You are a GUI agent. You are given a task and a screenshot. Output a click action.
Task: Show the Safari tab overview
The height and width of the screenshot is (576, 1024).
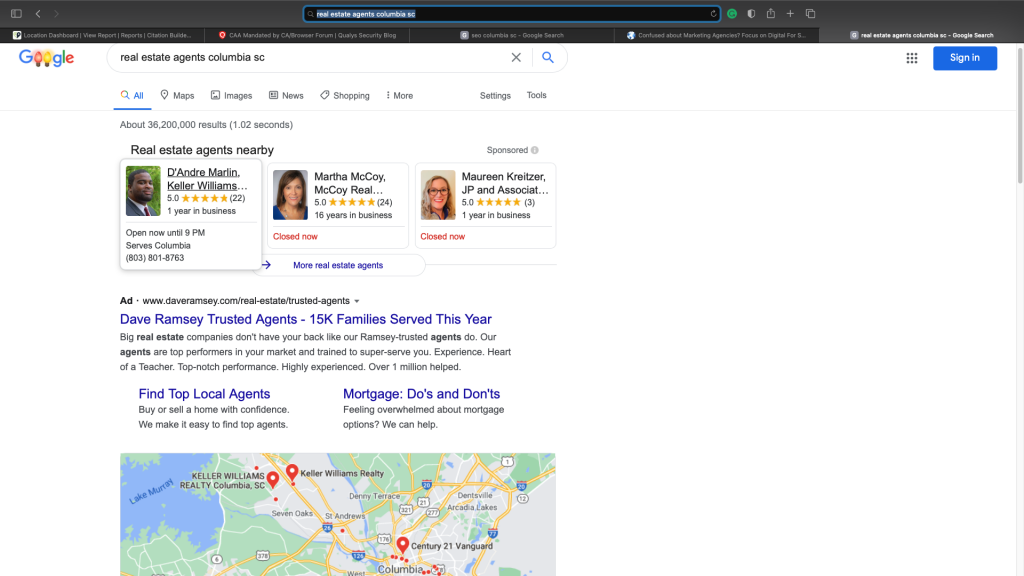[810, 14]
